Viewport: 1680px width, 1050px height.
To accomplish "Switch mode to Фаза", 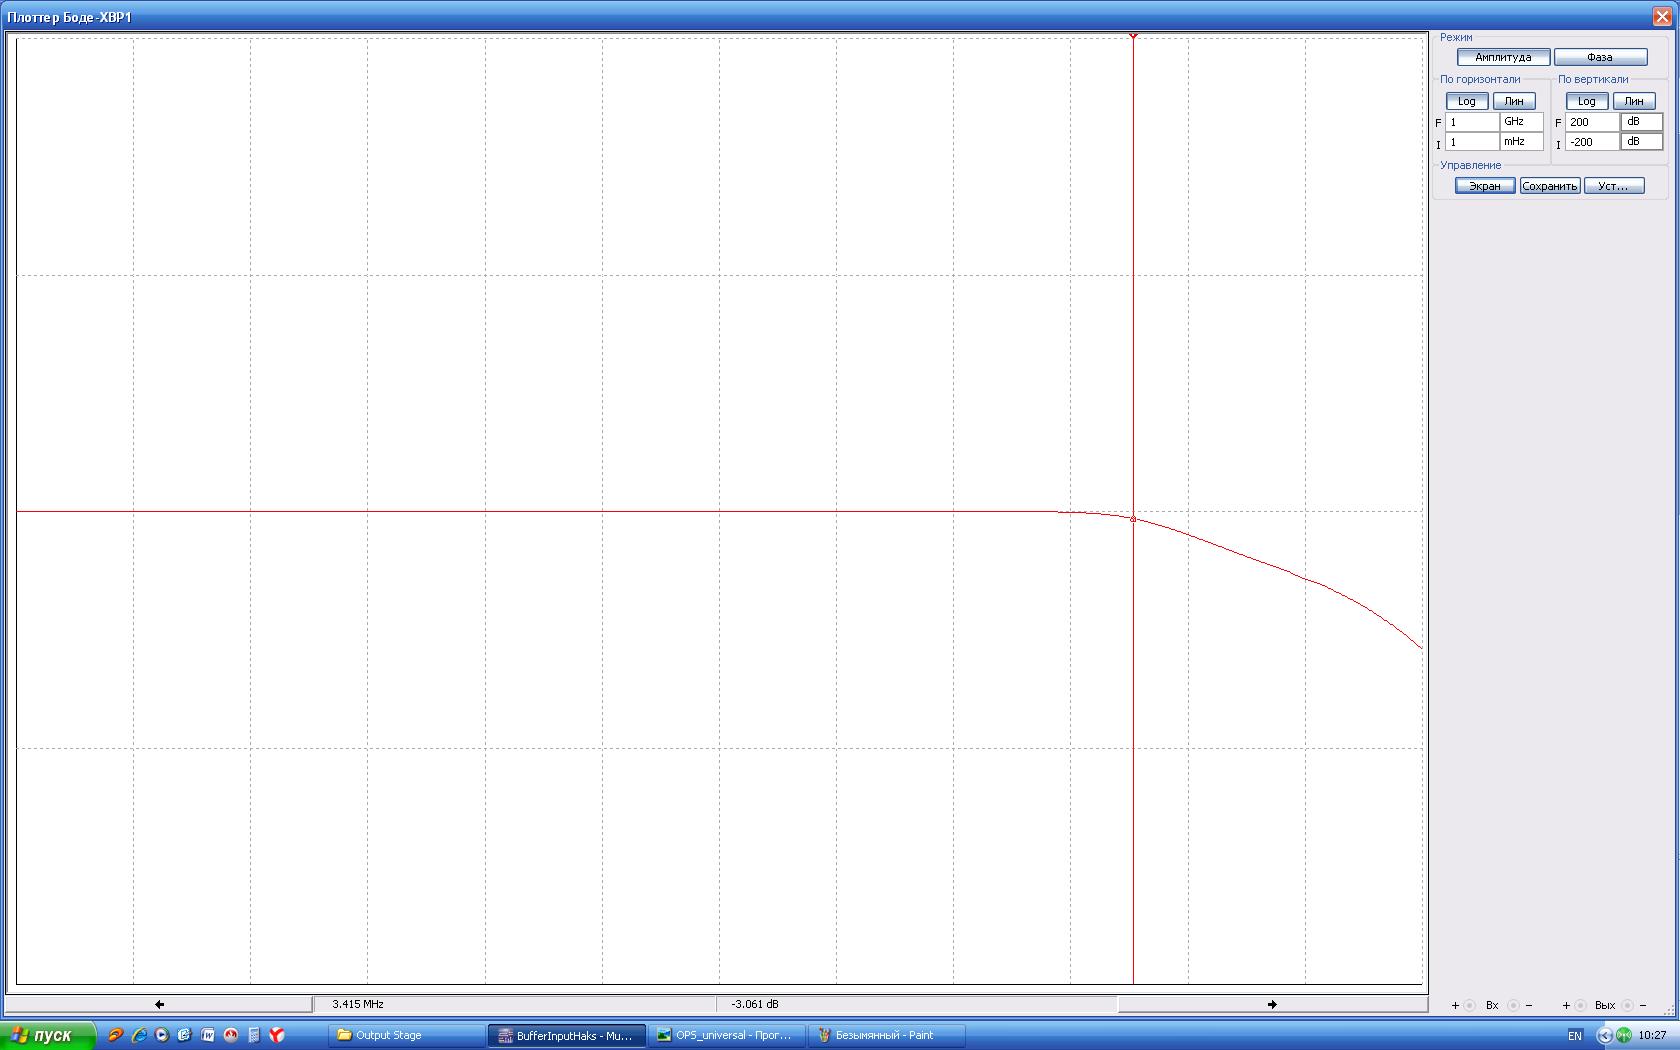I will (x=1600, y=57).
